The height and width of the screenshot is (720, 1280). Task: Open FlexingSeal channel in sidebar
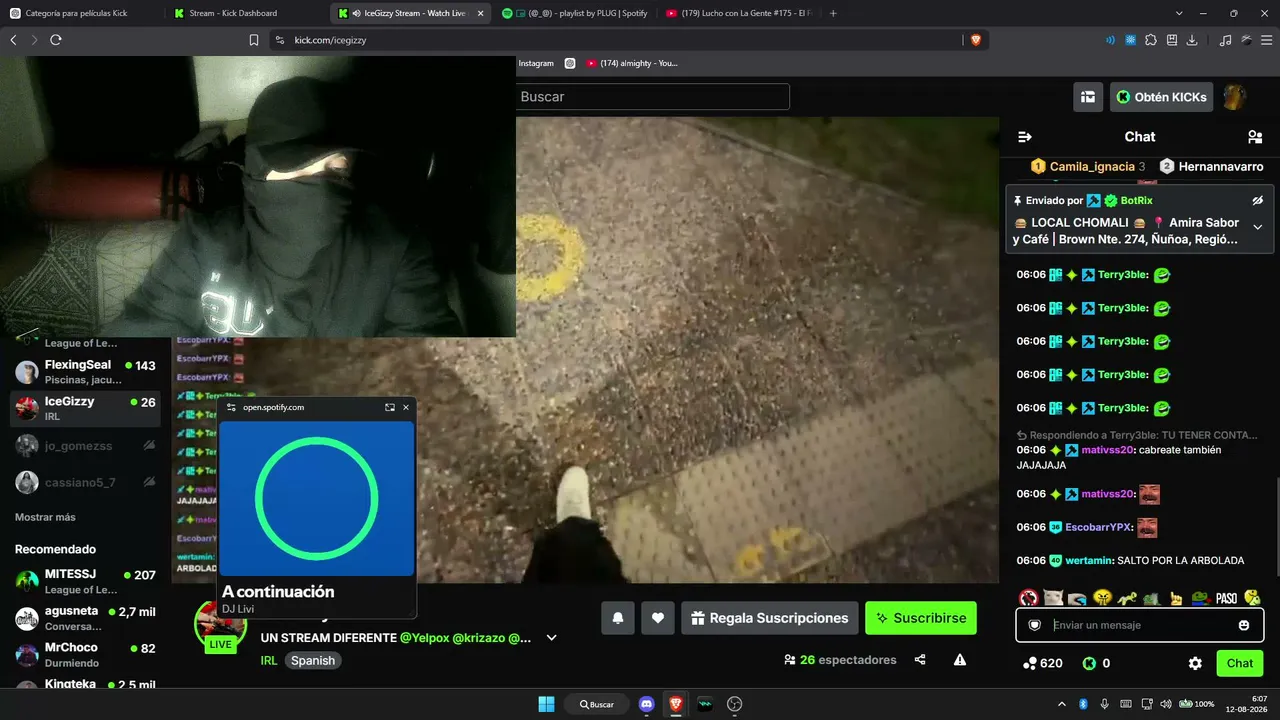tap(85, 372)
